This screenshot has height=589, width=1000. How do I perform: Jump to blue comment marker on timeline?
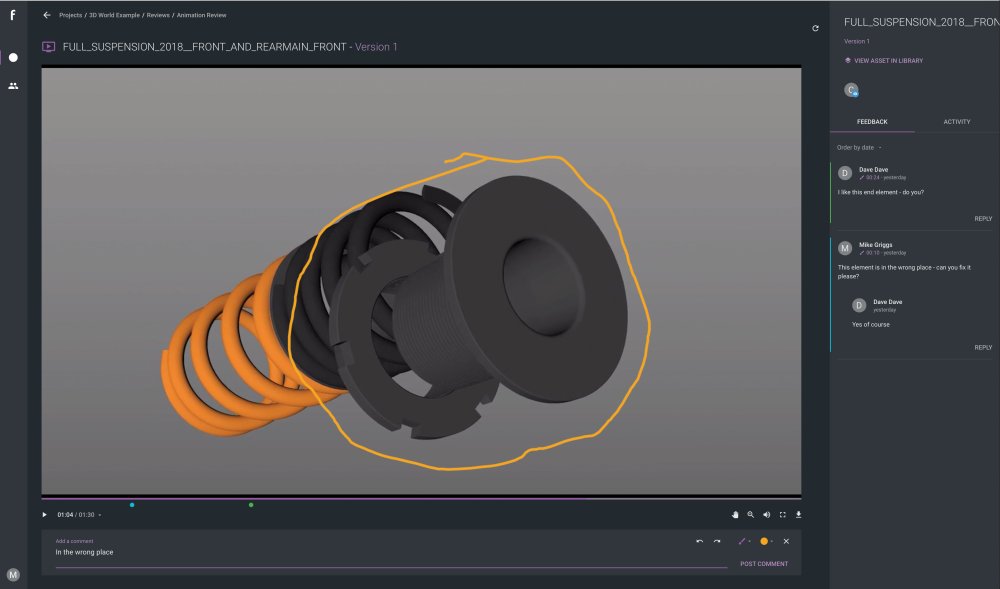pos(132,505)
